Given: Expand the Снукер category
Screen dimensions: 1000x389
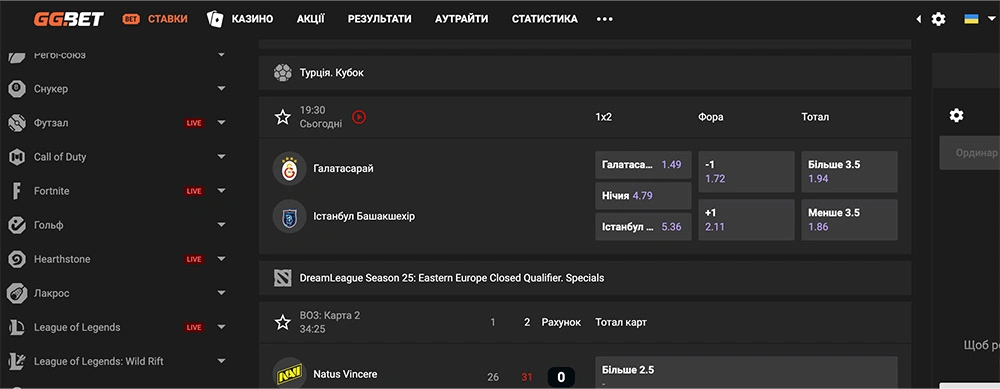Looking at the screenshot, I should [221, 89].
